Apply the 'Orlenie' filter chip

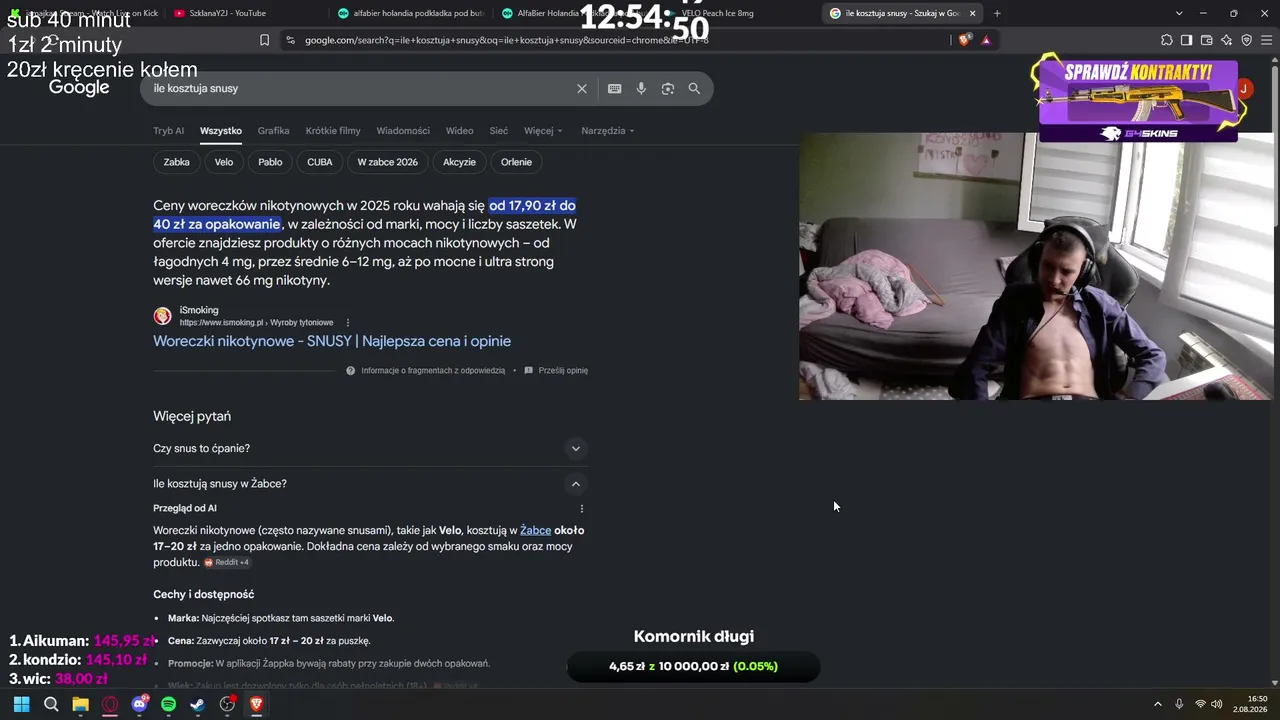pos(517,162)
